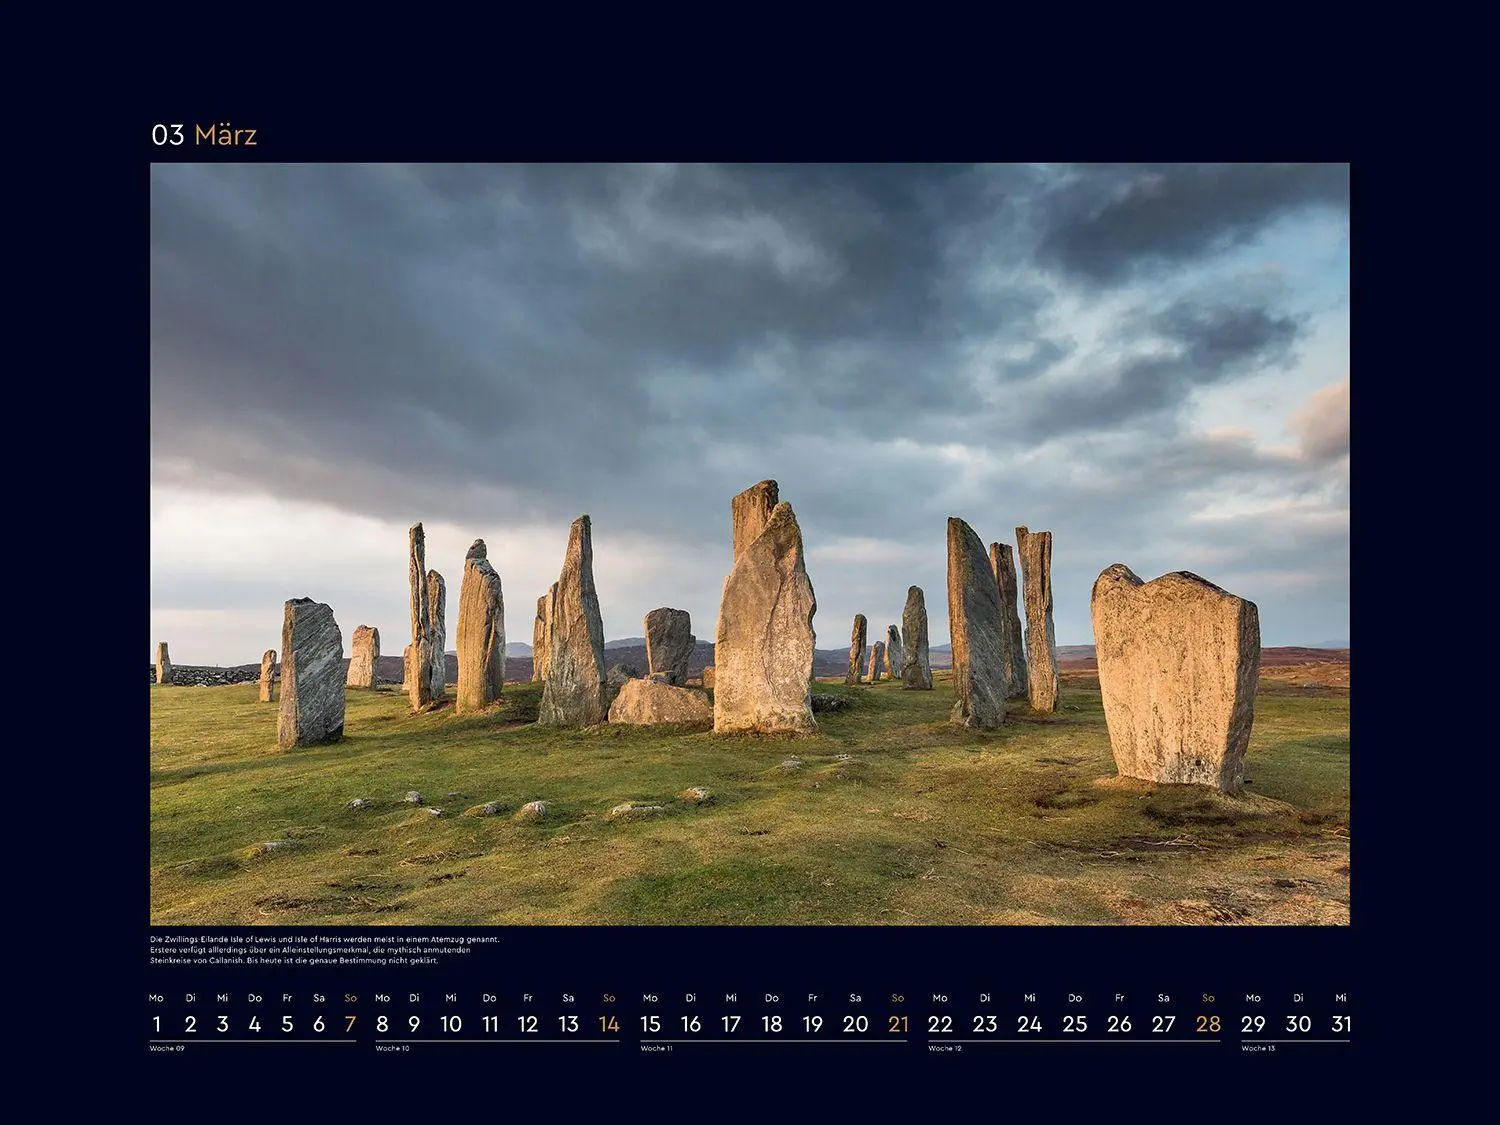Select day 15 in the calendar row
The width and height of the screenshot is (1500, 1125).
(x=650, y=1024)
